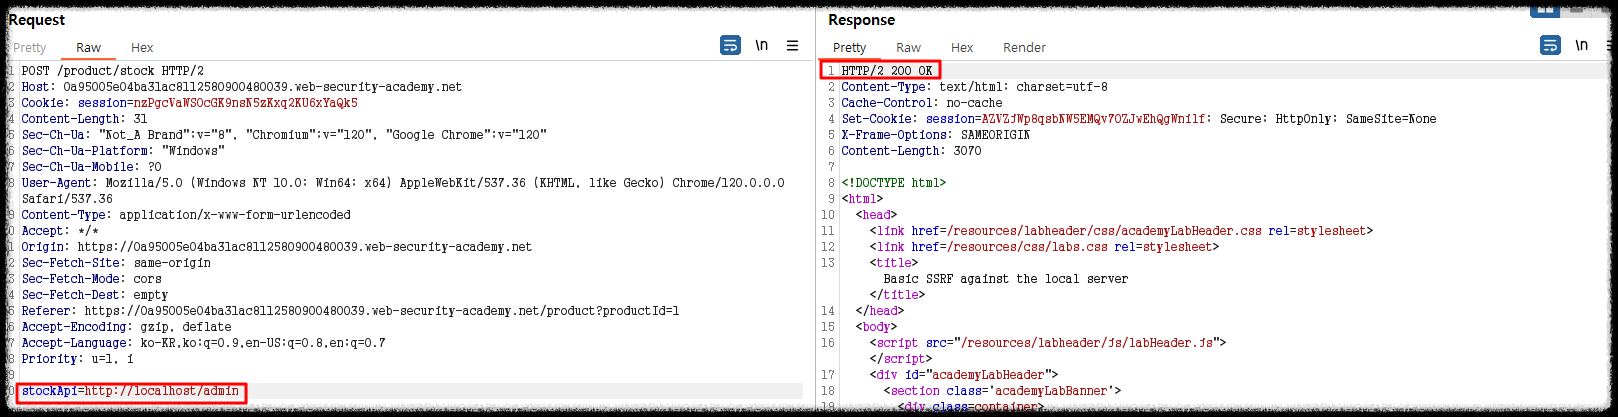Select 'Sec-Fetch-Site: same-origin' line

[x=116, y=263]
